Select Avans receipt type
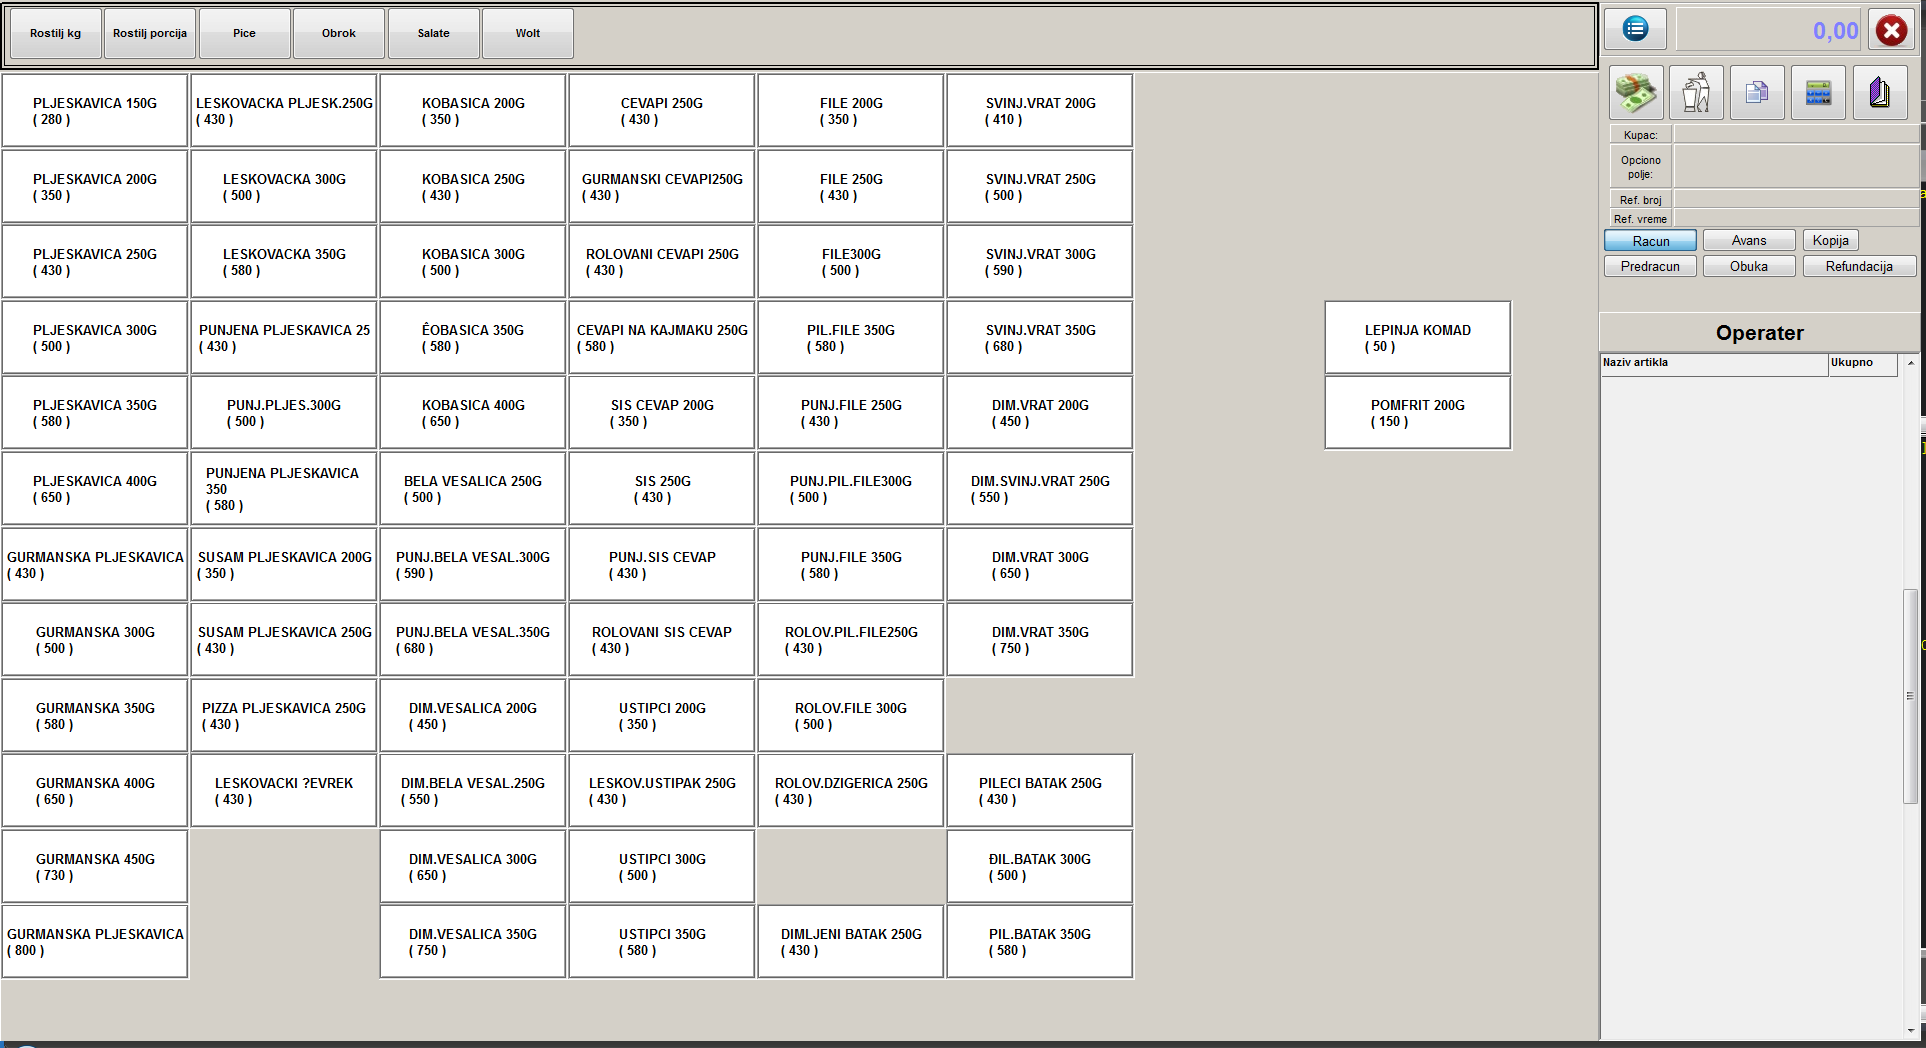1926x1048 pixels. pyautogui.click(x=1748, y=241)
